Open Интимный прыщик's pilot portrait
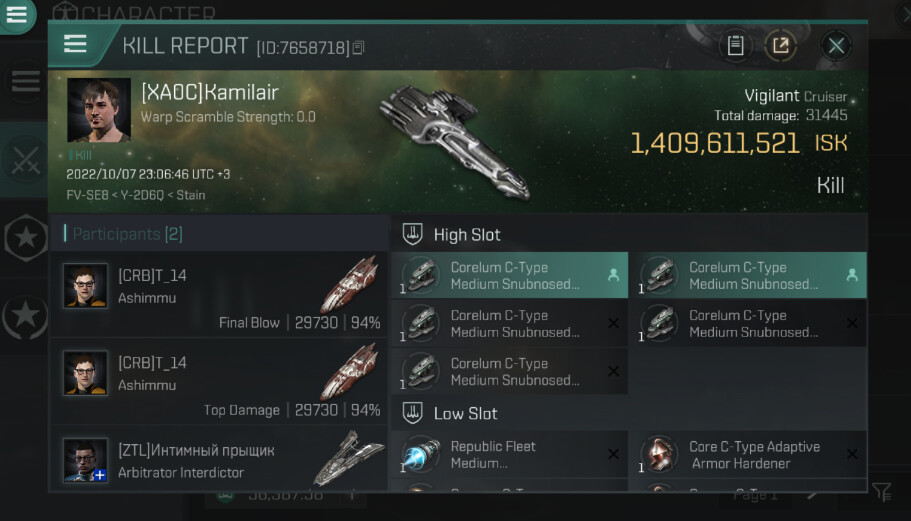911x521 pixels. click(85, 460)
